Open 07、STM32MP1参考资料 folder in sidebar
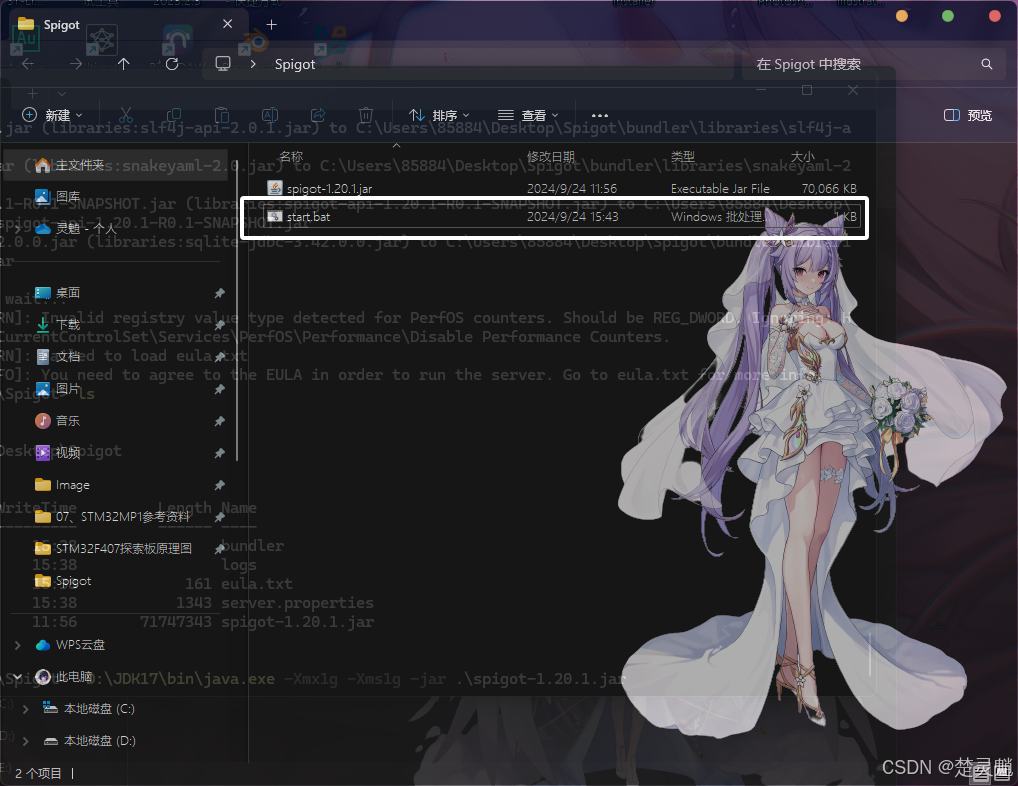 point(112,517)
